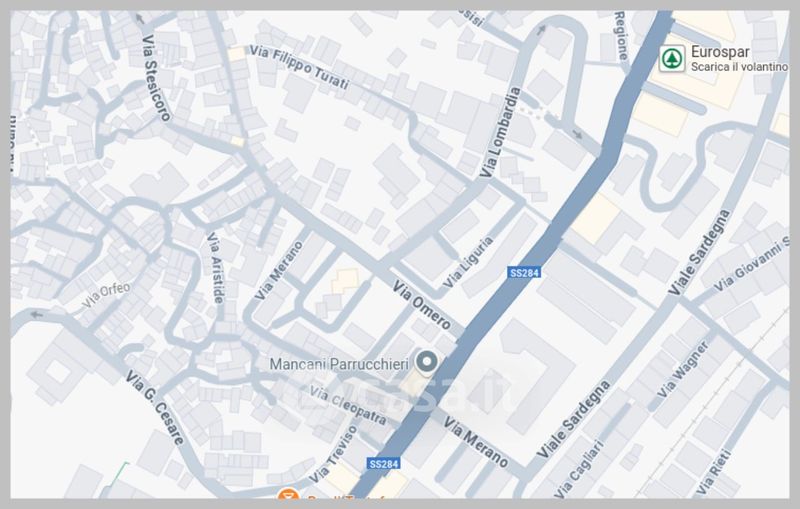Screen dimensions: 800x509
Task: Select the Via Aristide street label
Action: [215, 268]
